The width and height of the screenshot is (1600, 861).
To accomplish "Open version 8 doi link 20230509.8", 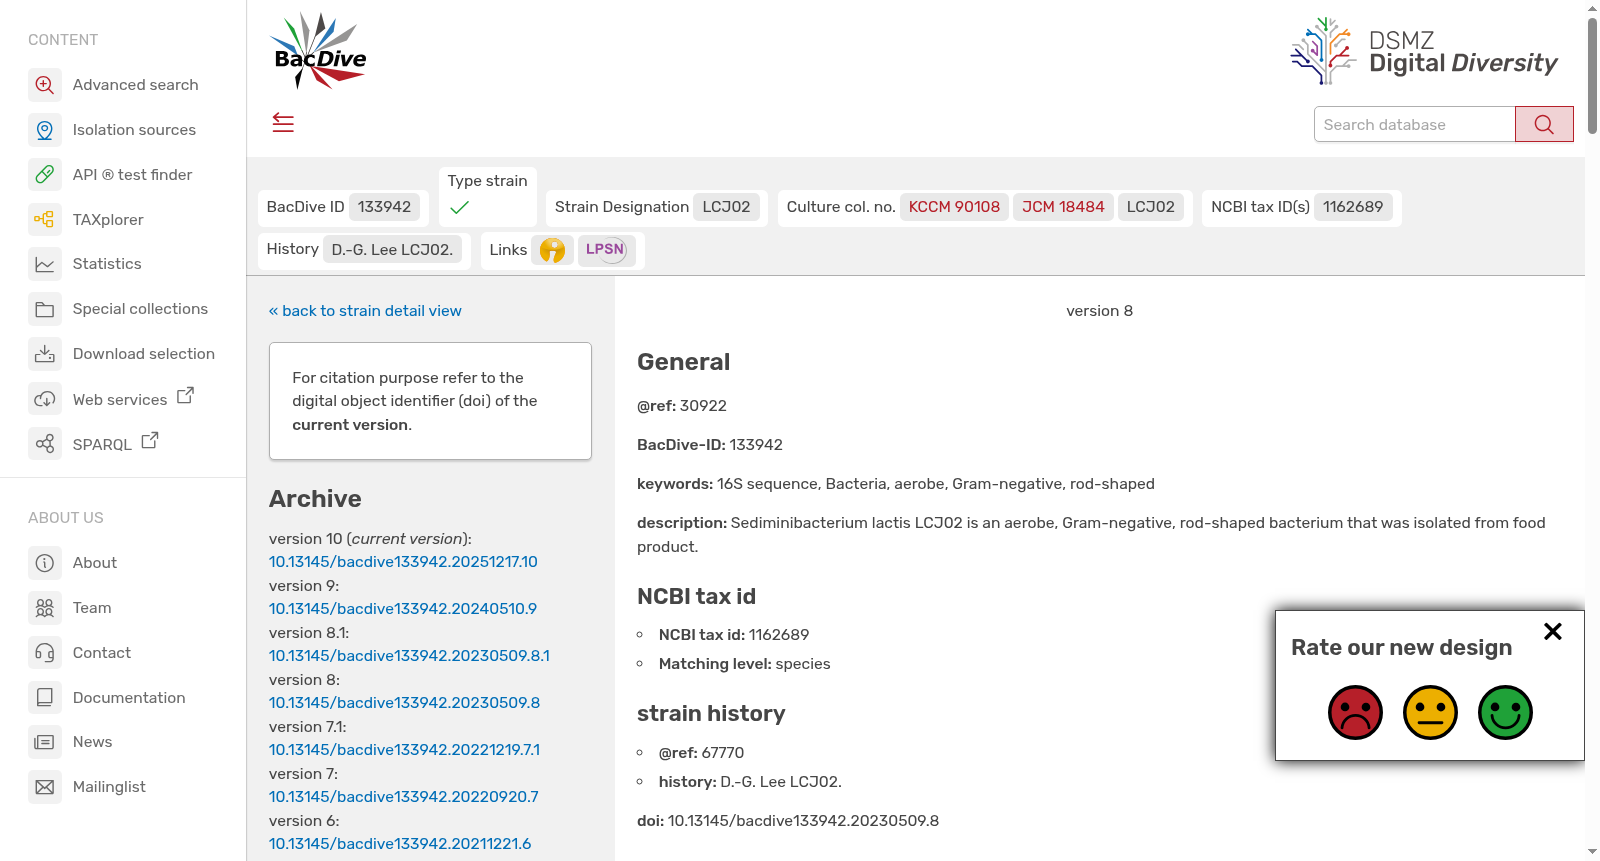I will (x=404, y=703).
